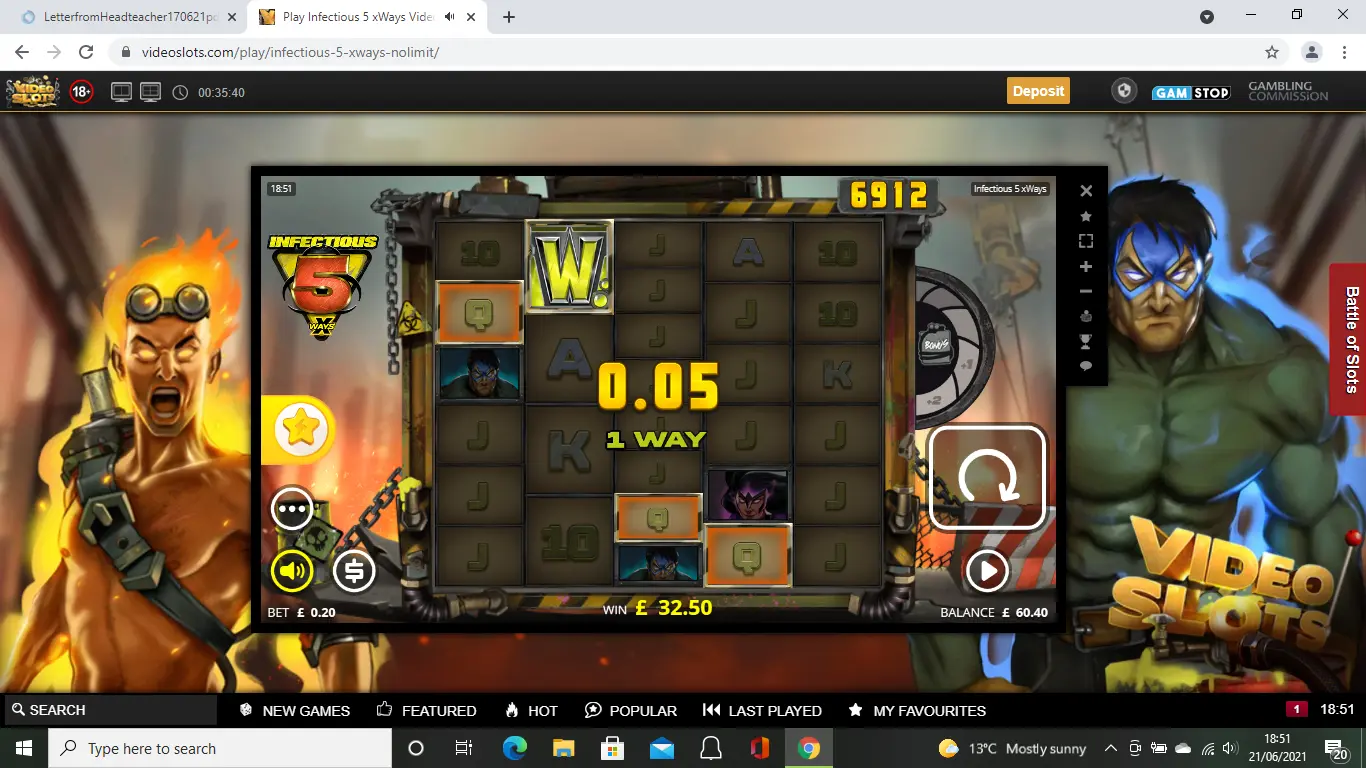The image size is (1366, 768).
Task: Show hidden system tray icons
Action: 1110,748
